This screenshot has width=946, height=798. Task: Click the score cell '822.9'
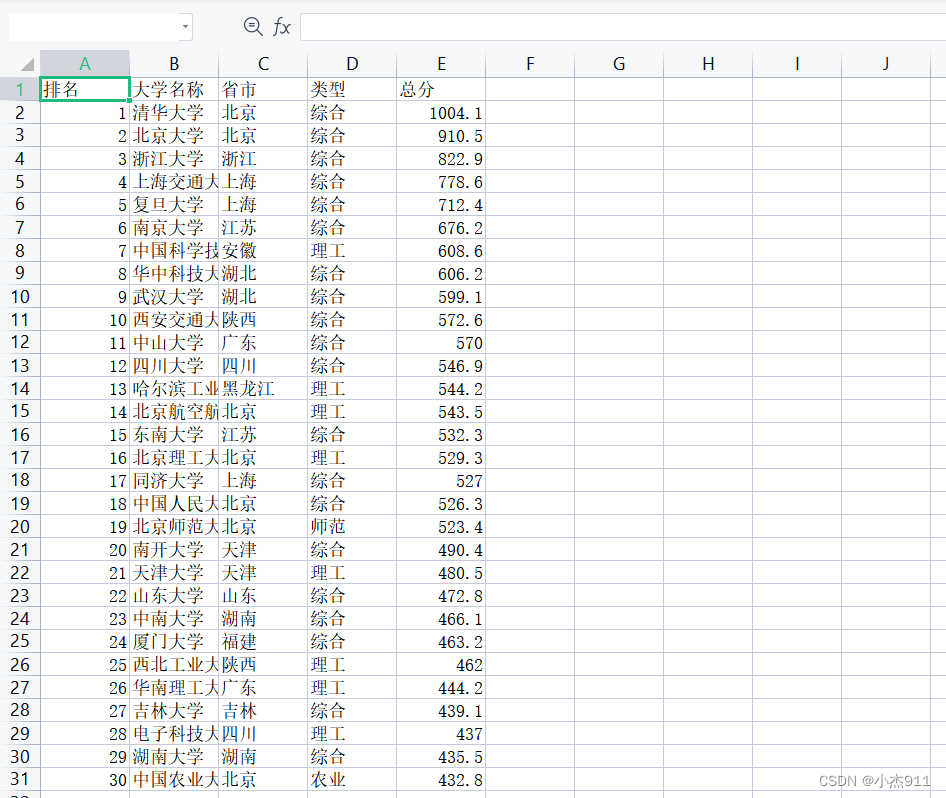tap(441, 158)
